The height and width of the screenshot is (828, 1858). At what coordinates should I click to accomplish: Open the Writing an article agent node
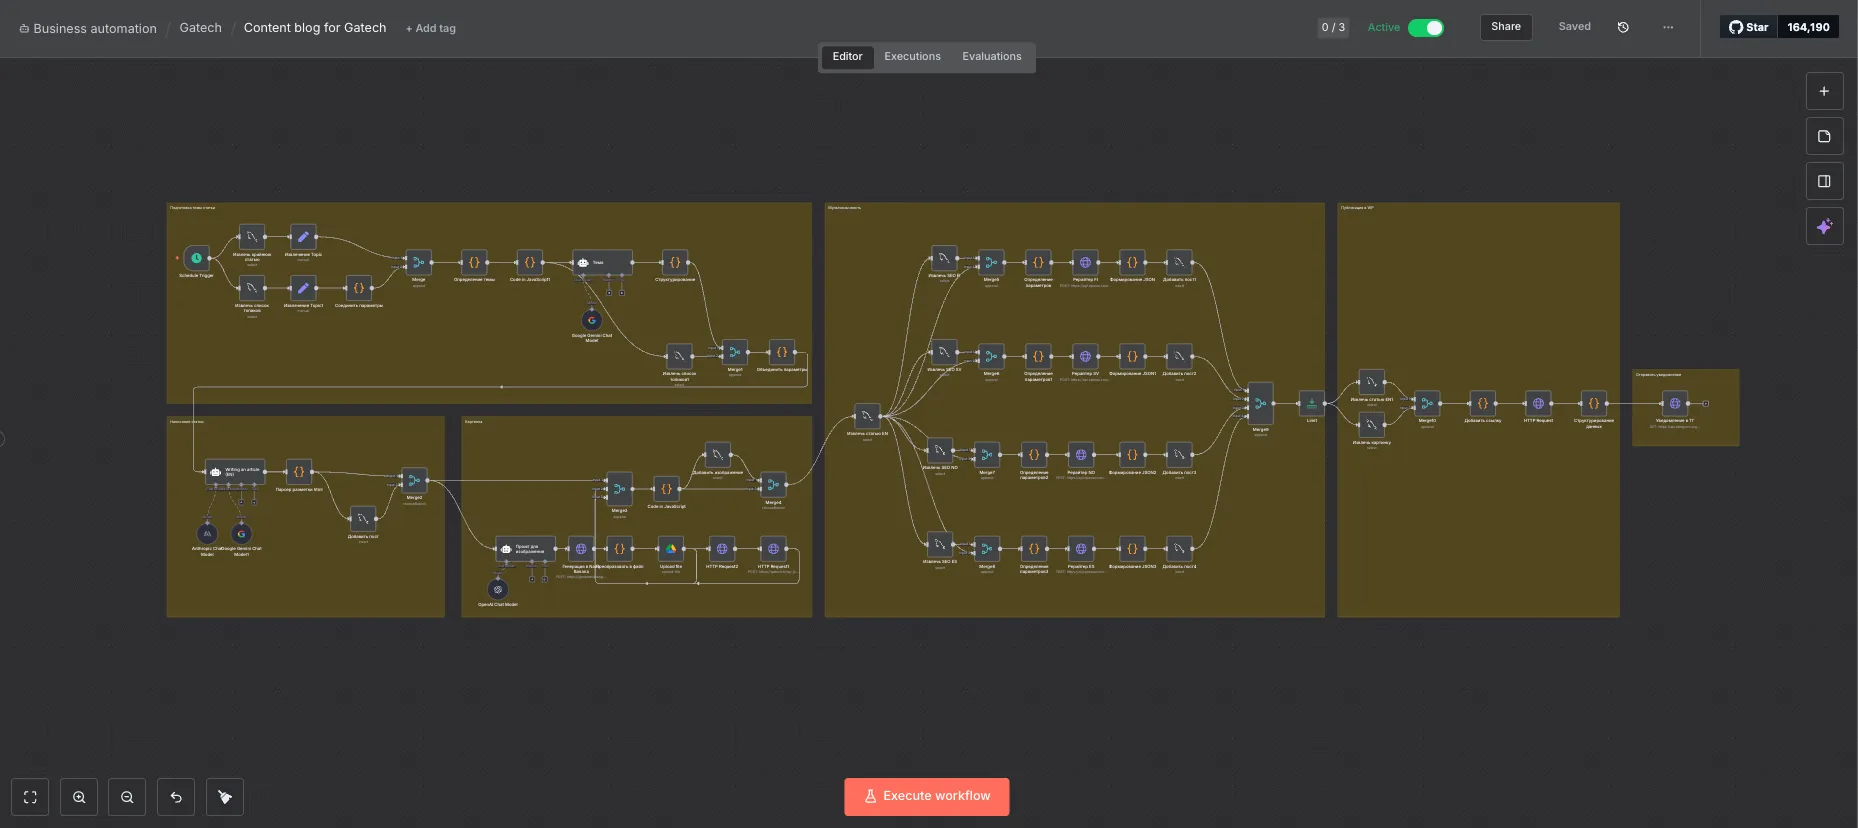pyautogui.click(x=235, y=471)
